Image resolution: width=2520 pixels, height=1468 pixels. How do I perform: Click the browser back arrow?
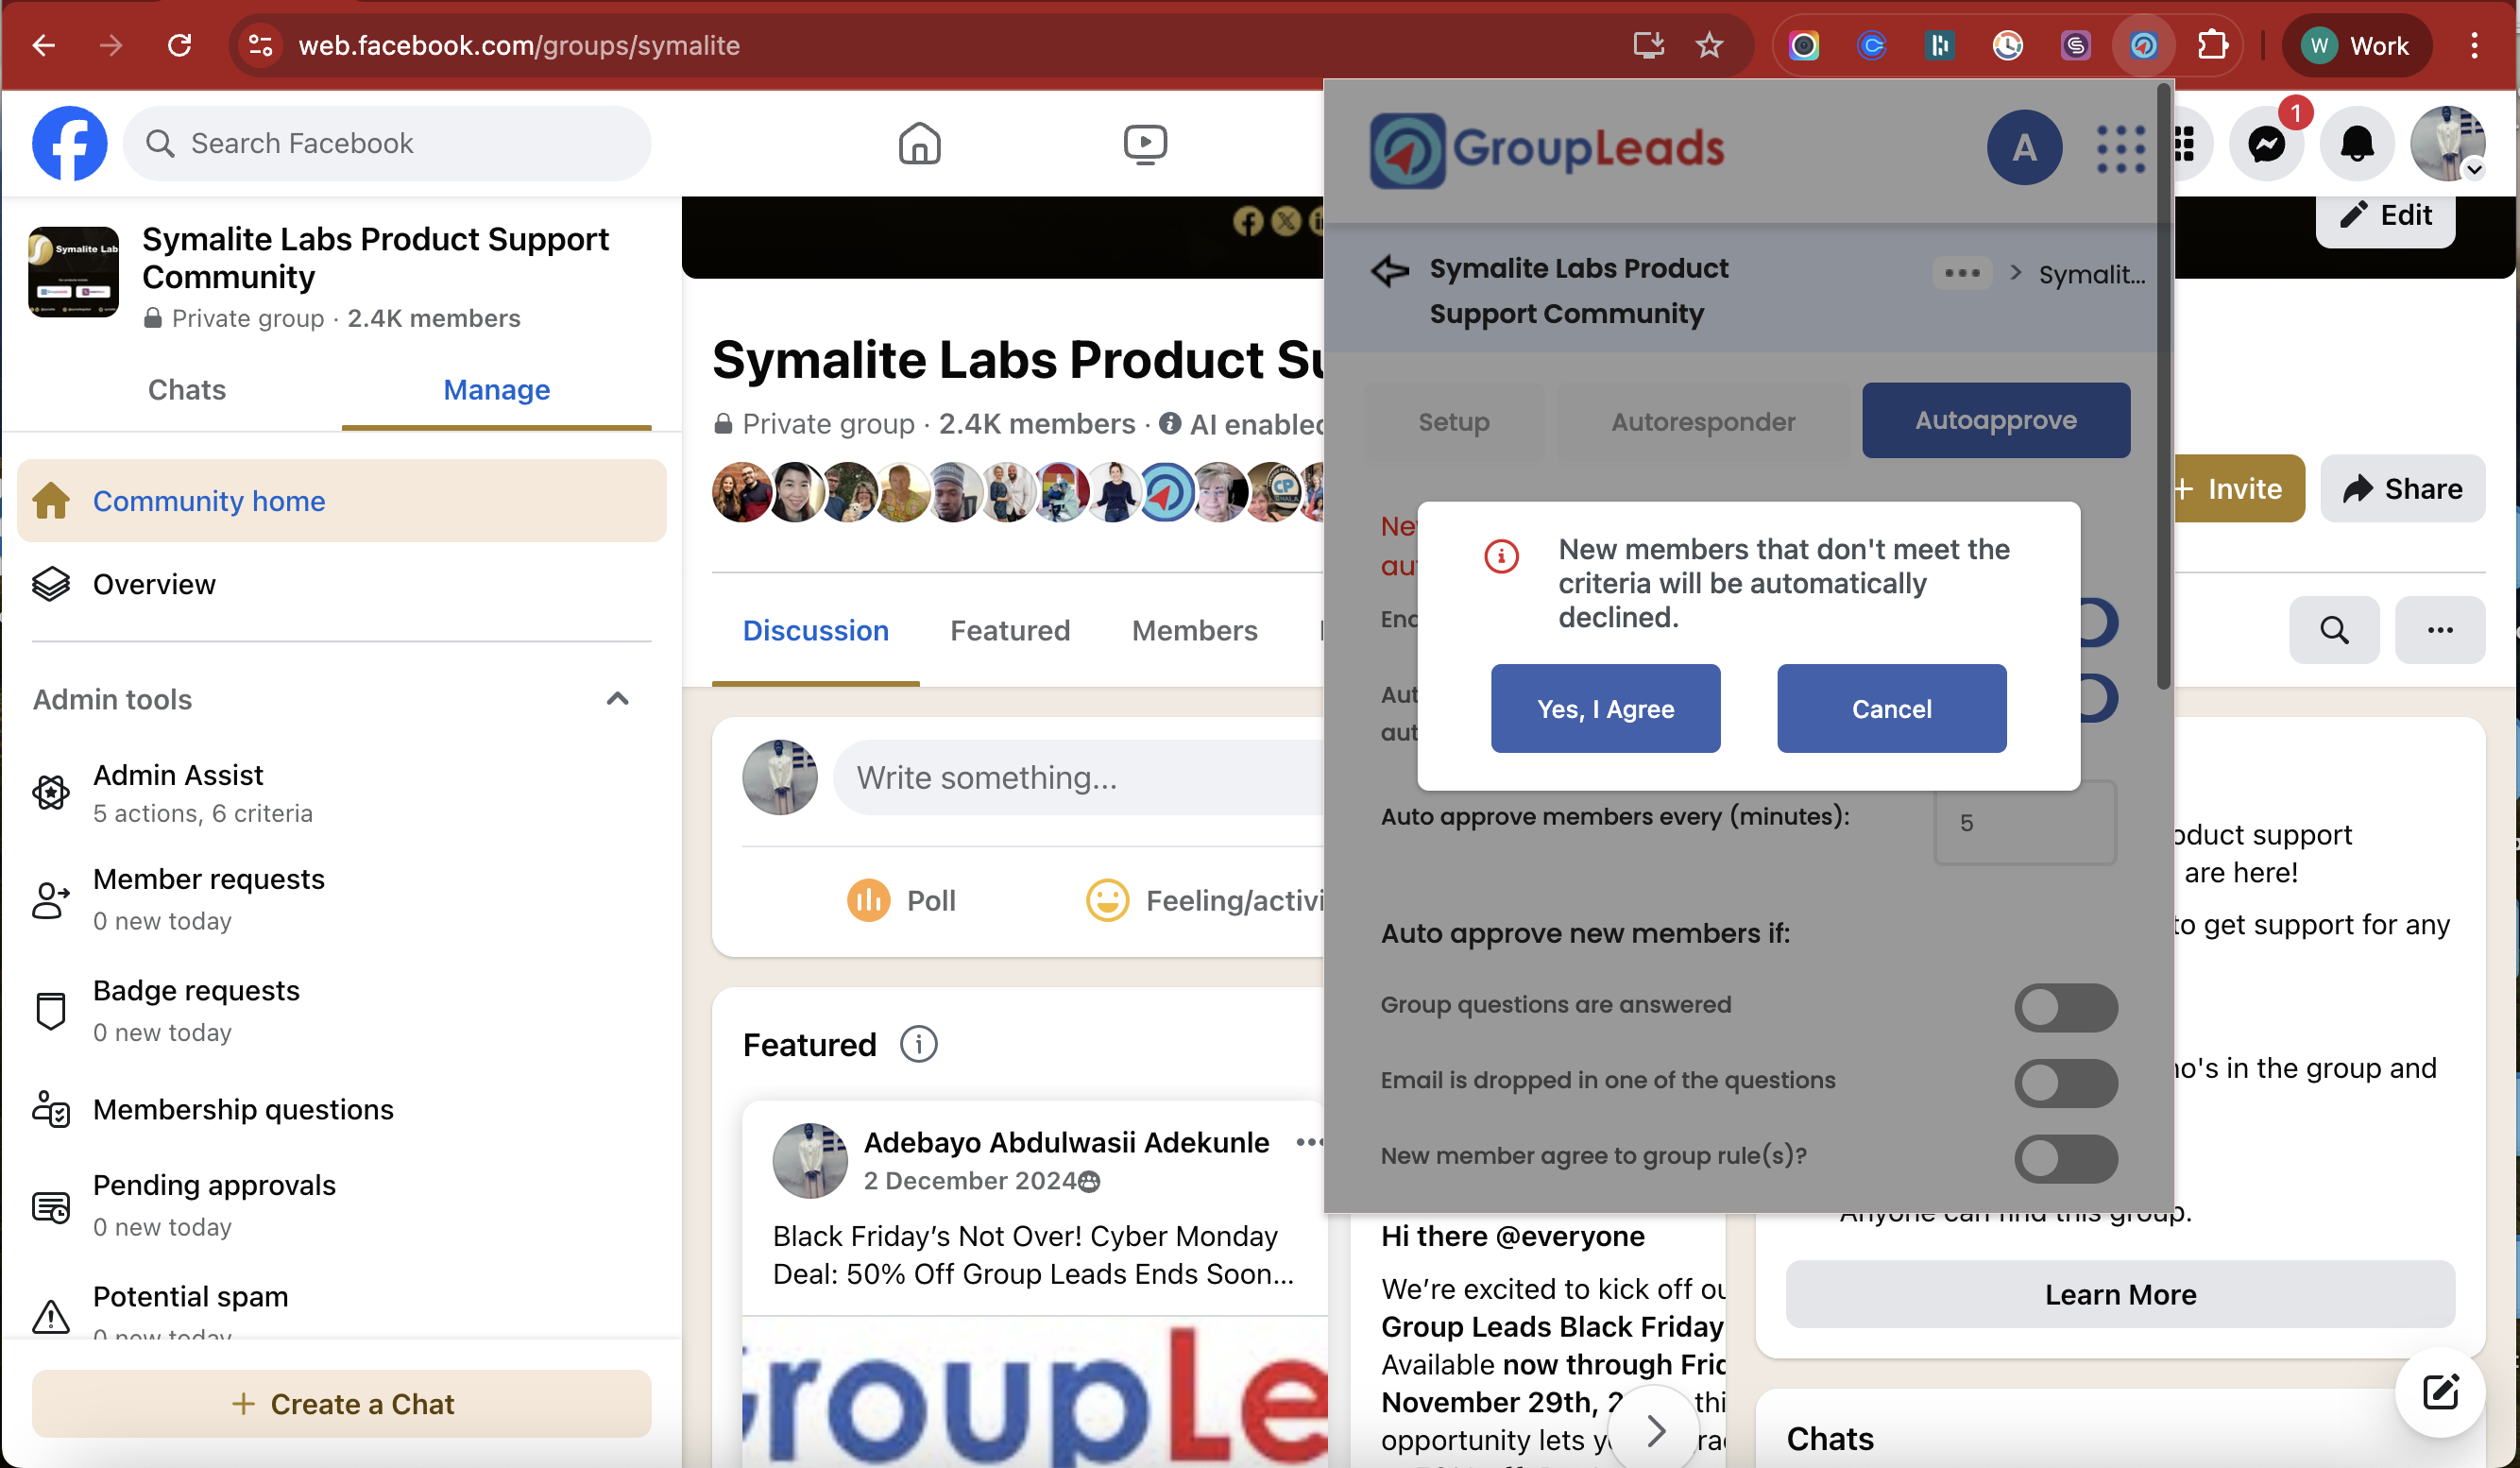[43, 45]
